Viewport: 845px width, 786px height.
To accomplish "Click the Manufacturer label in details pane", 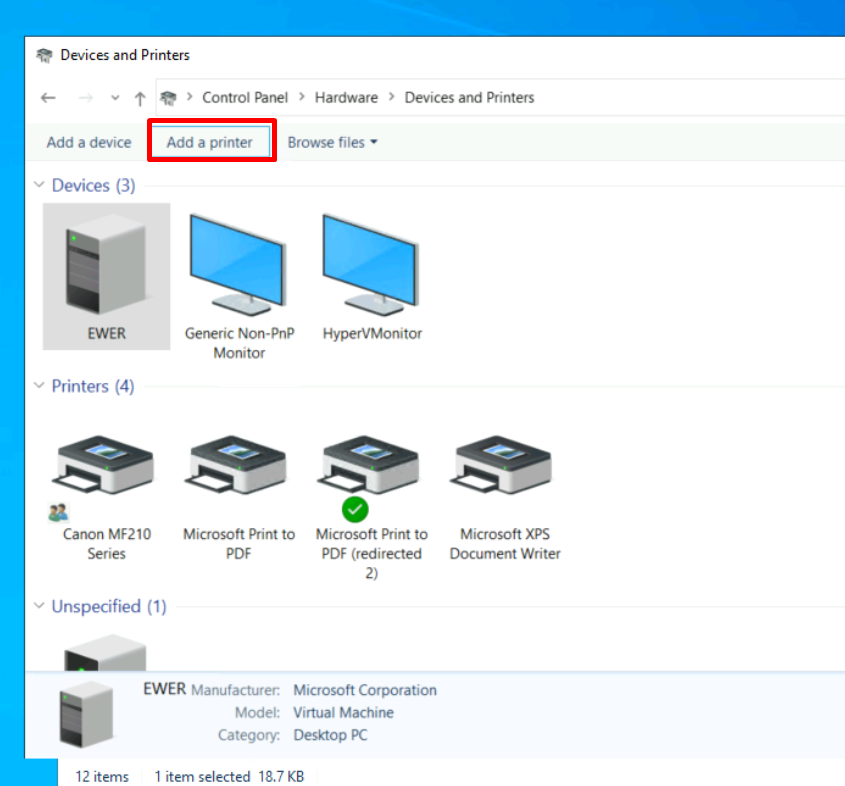I will click(236, 690).
